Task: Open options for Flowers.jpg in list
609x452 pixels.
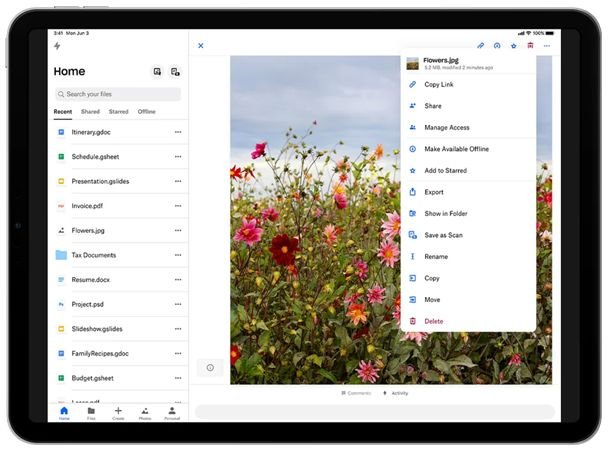Action: pyautogui.click(x=178, y=230)
